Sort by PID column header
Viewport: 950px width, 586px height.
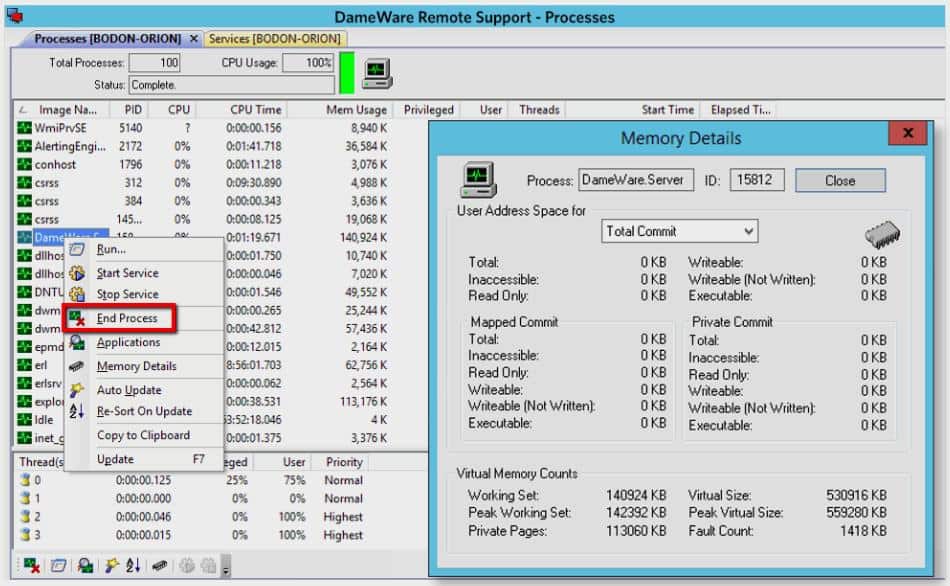pyautogui.click(x=128, y=110)
